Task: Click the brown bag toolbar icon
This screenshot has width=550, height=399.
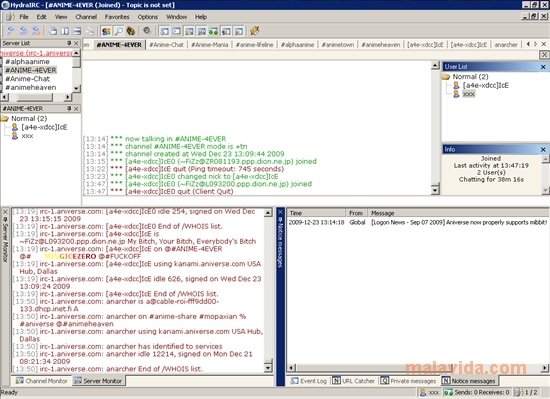Action: (x=131, y=31)
